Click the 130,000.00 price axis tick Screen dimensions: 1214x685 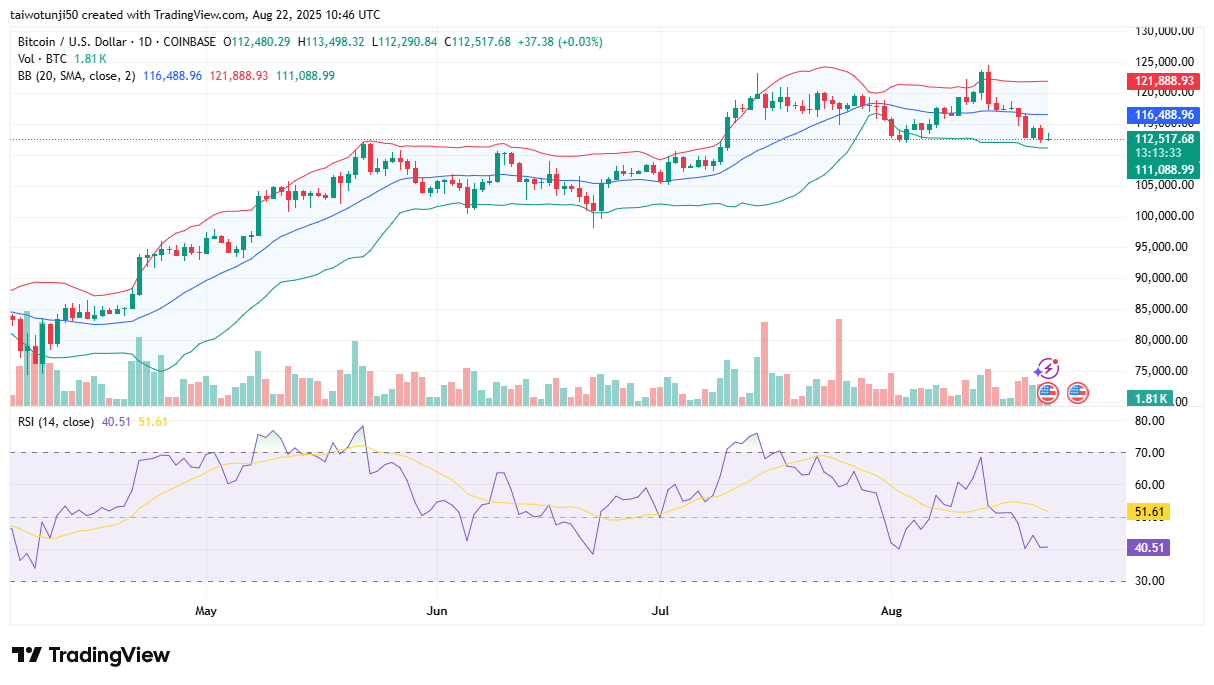pos(1163,31)
